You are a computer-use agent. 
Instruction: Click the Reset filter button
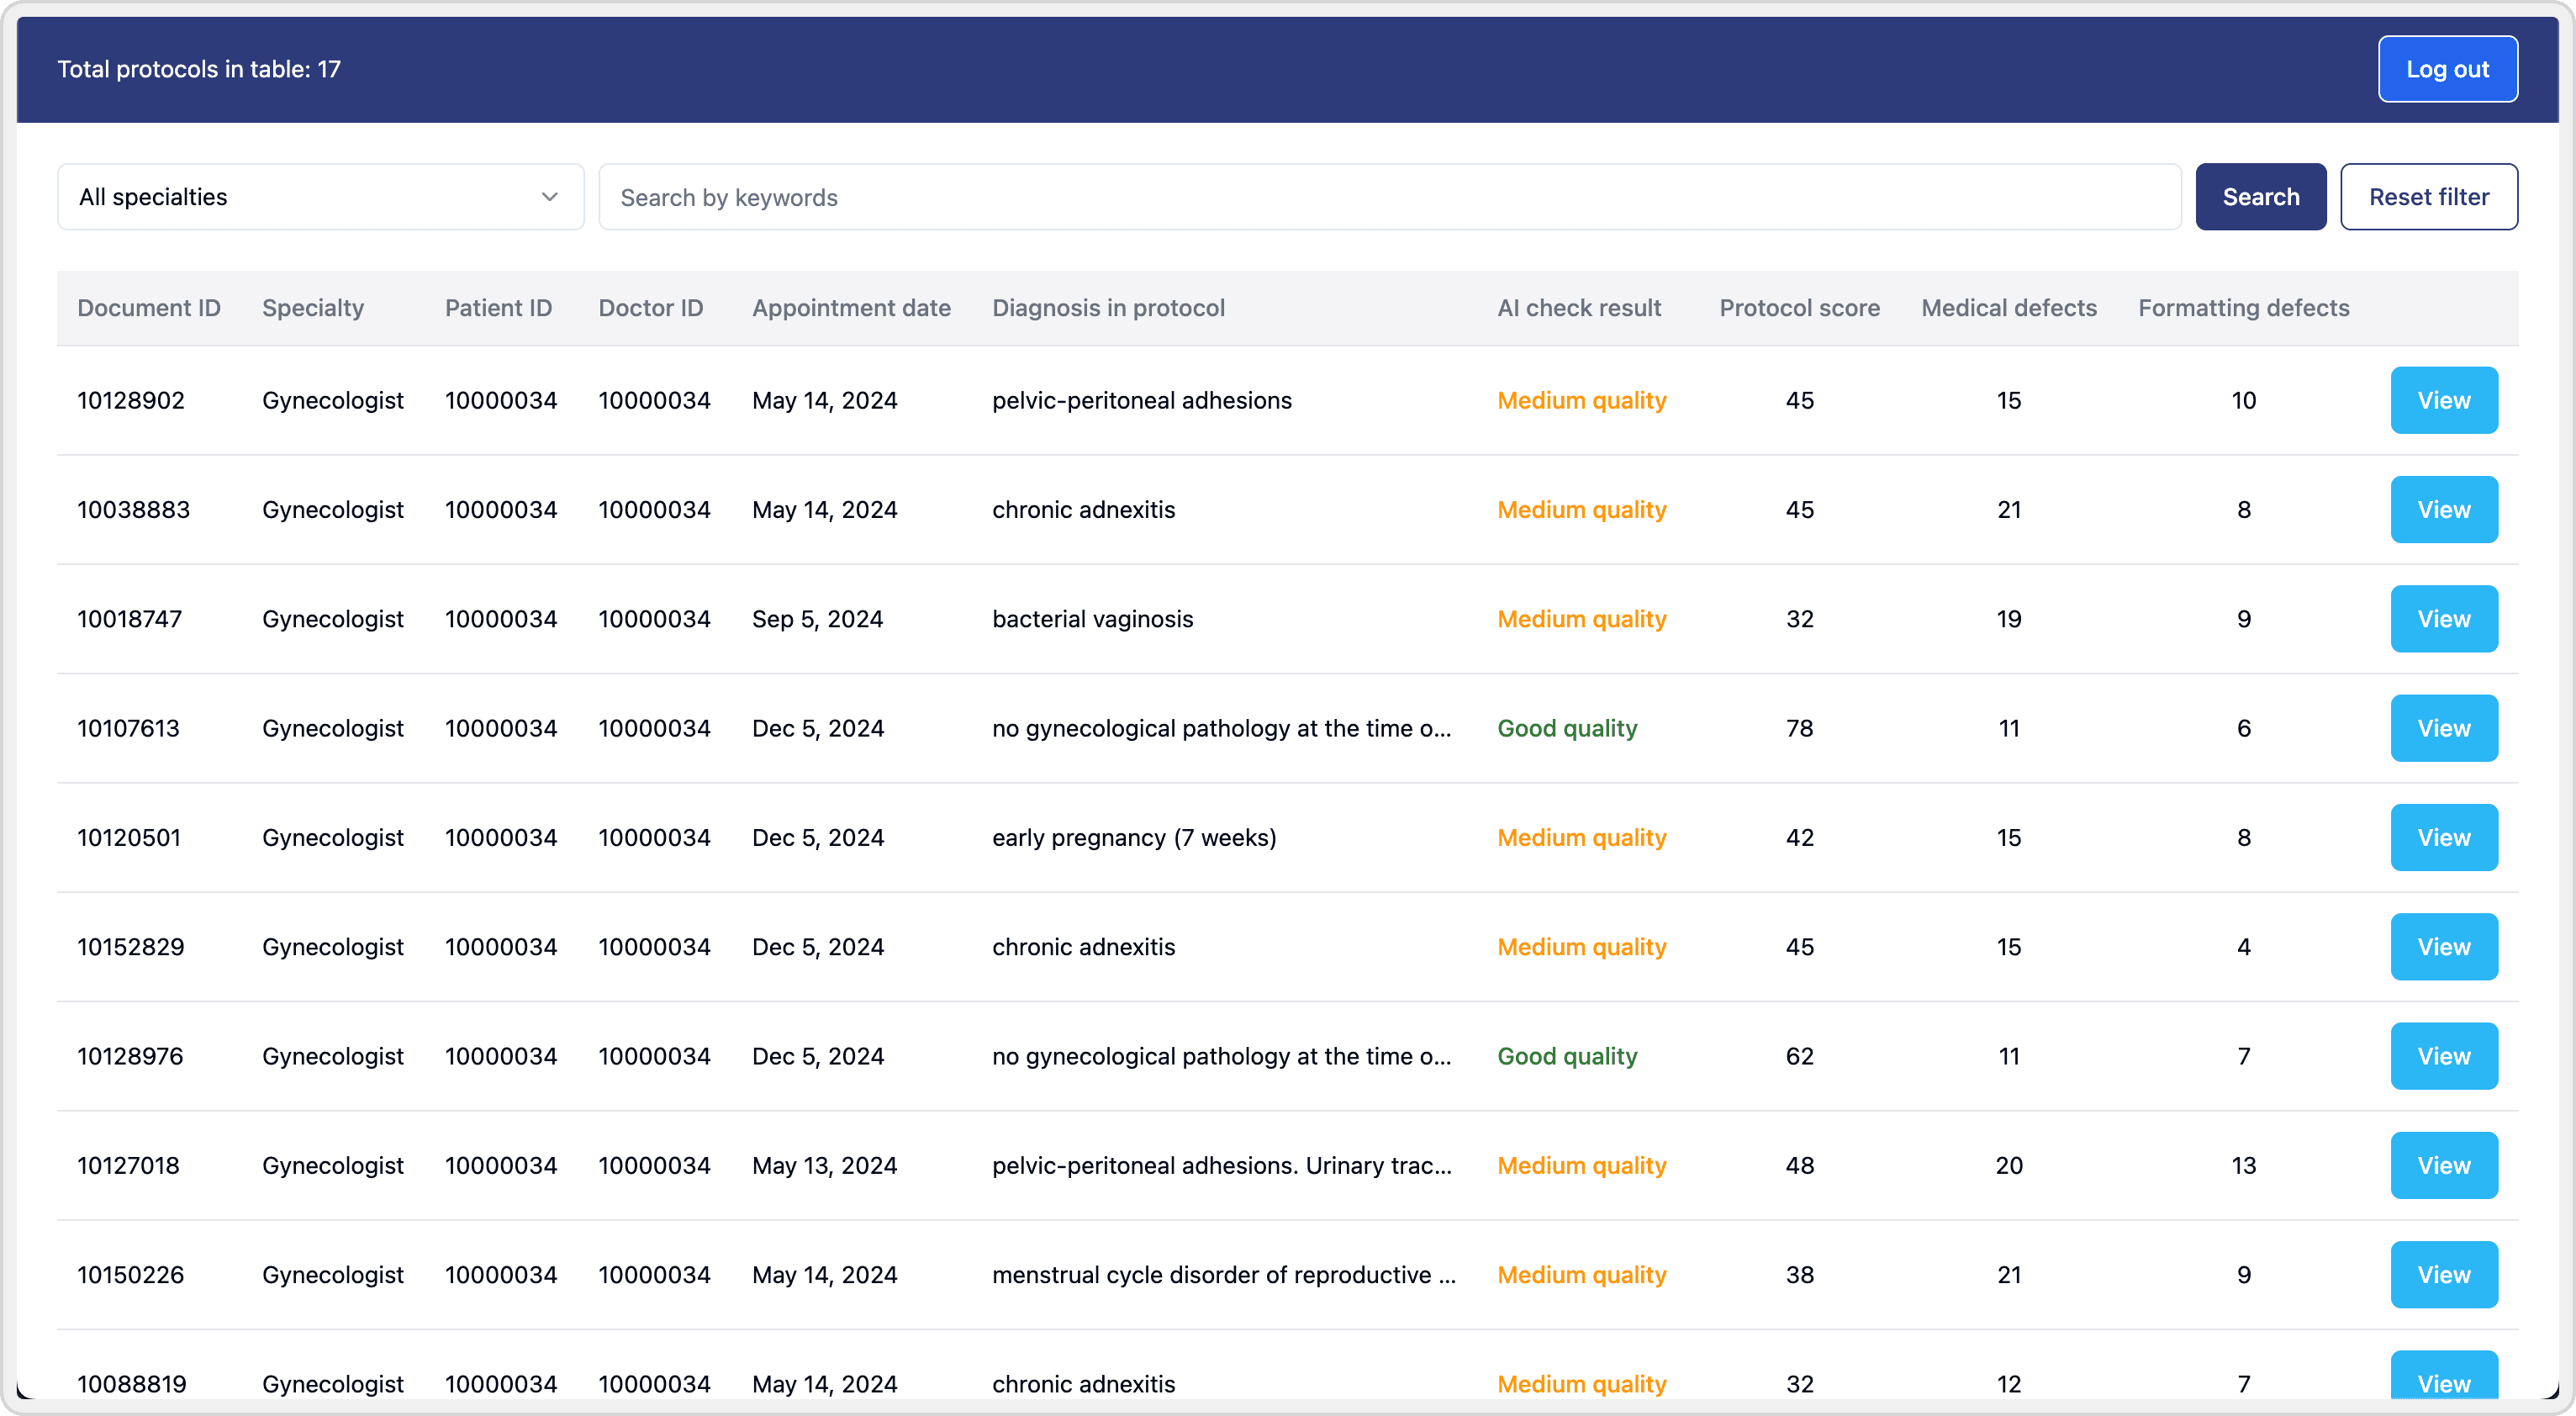[2428, 197]
